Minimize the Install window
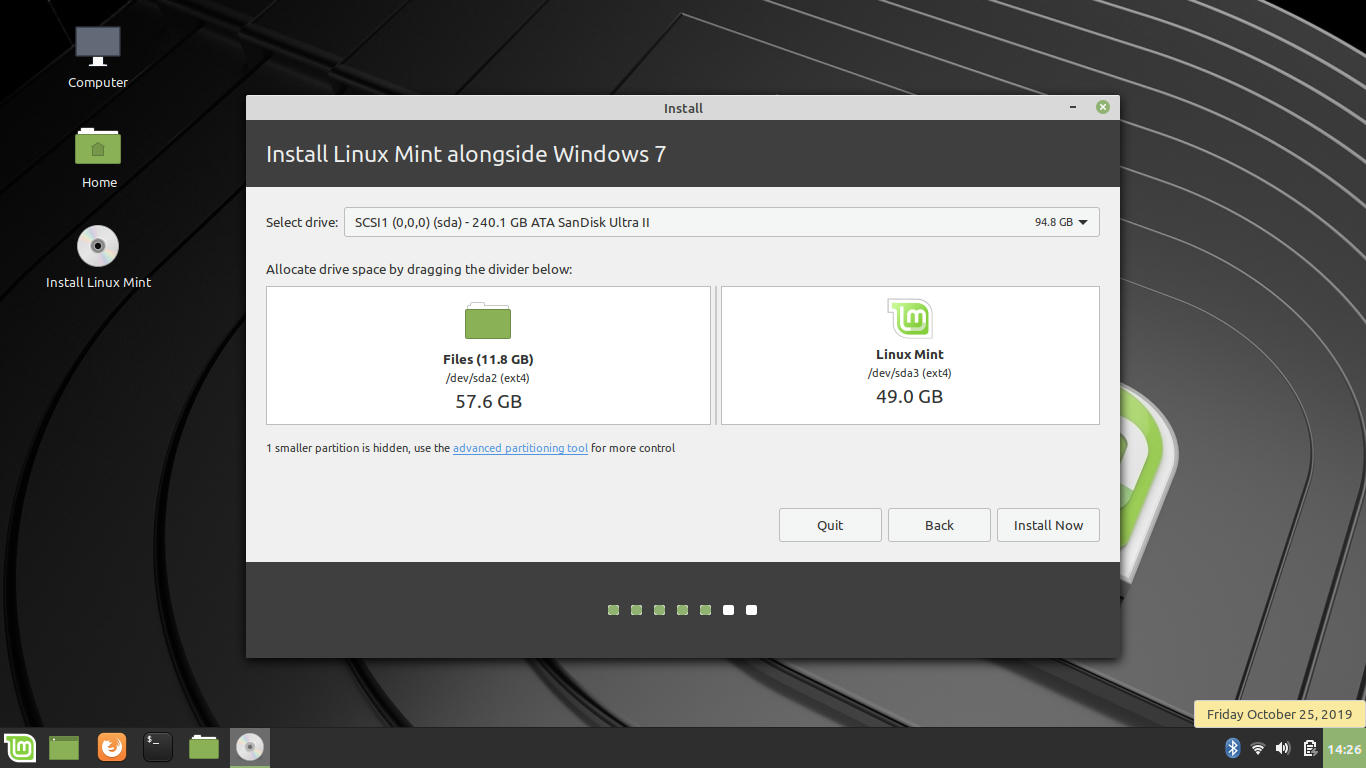 pyautogui.click(x=1073, y=107)
